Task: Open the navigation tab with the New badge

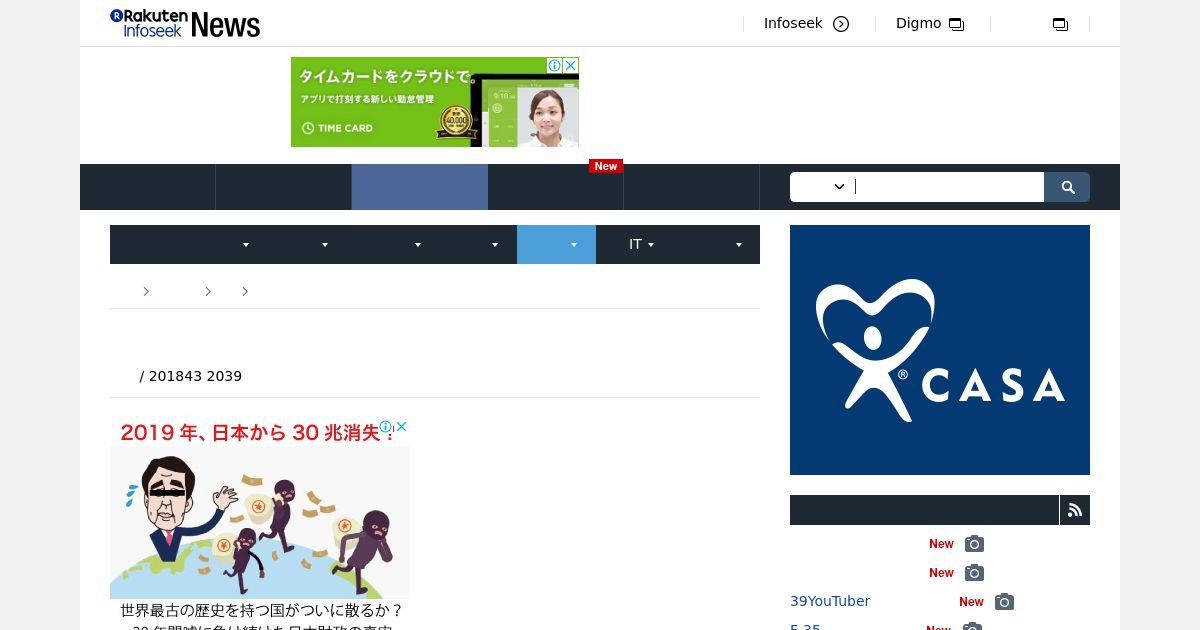Action: point(556,187)
